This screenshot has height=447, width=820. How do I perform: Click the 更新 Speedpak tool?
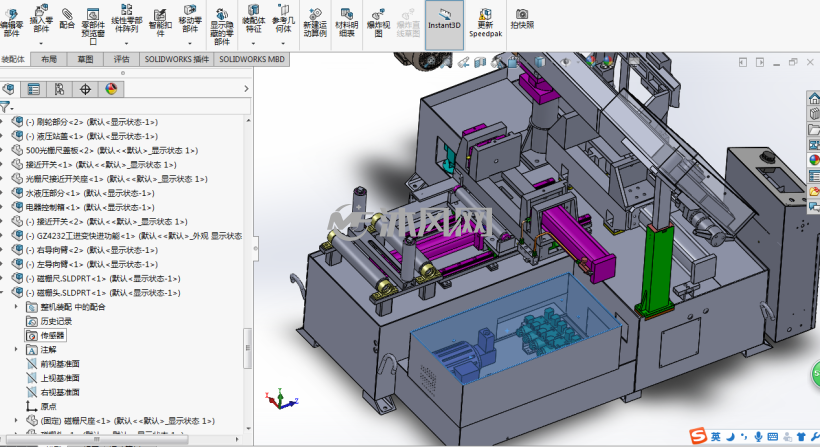pos(485,23)
